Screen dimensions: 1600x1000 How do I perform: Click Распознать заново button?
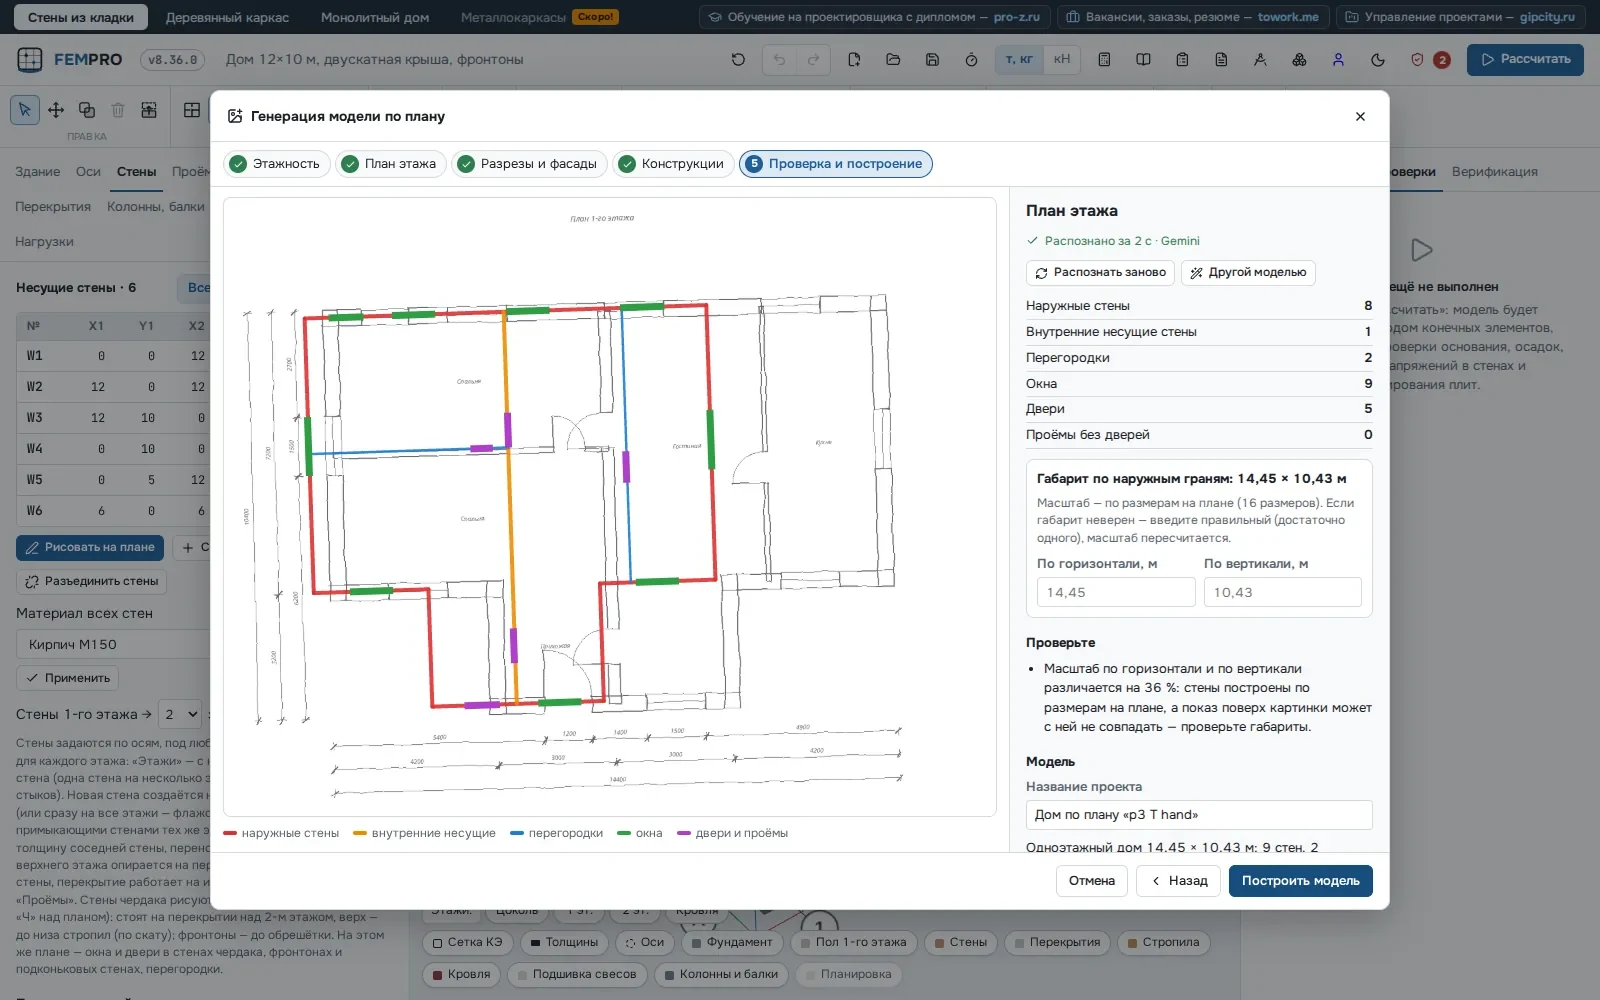click(x=1100, y=272)
